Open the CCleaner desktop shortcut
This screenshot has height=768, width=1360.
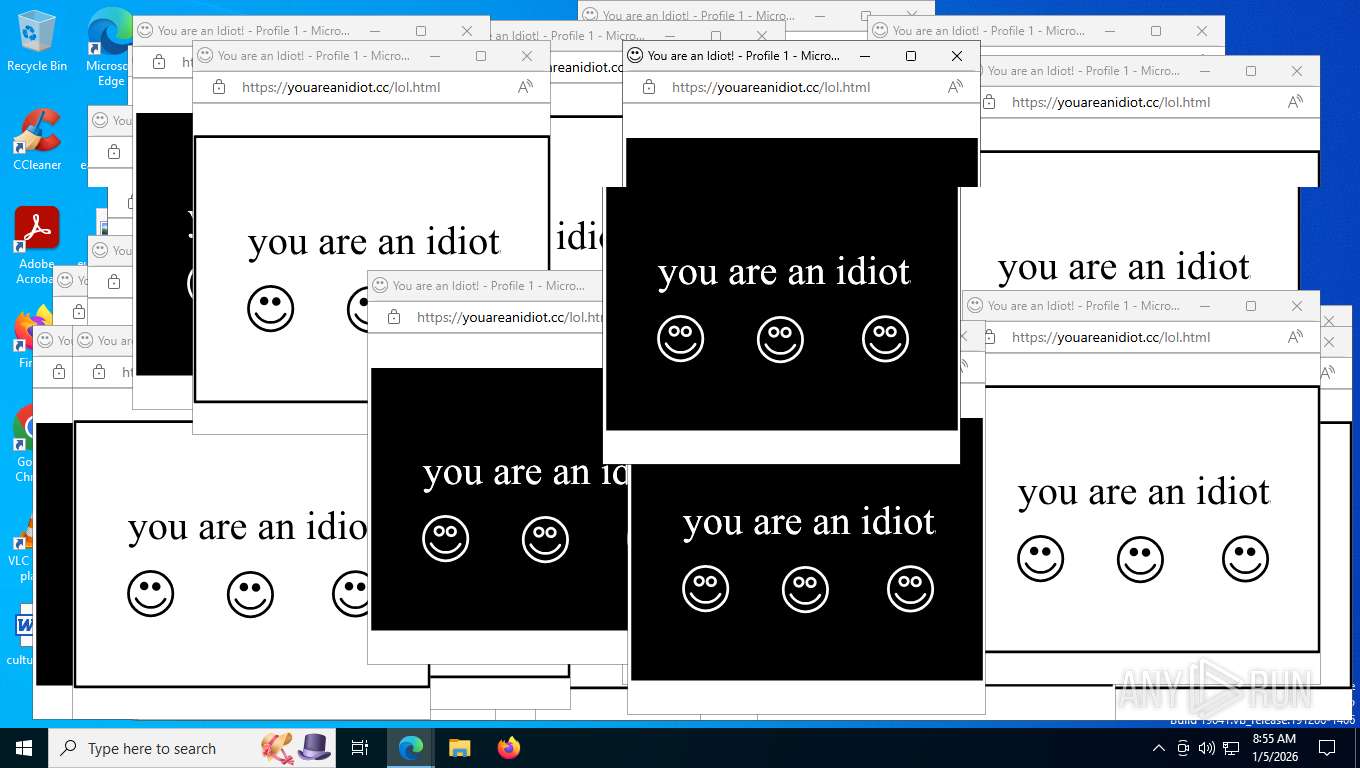pyautogui.click(x=36, y=140)
